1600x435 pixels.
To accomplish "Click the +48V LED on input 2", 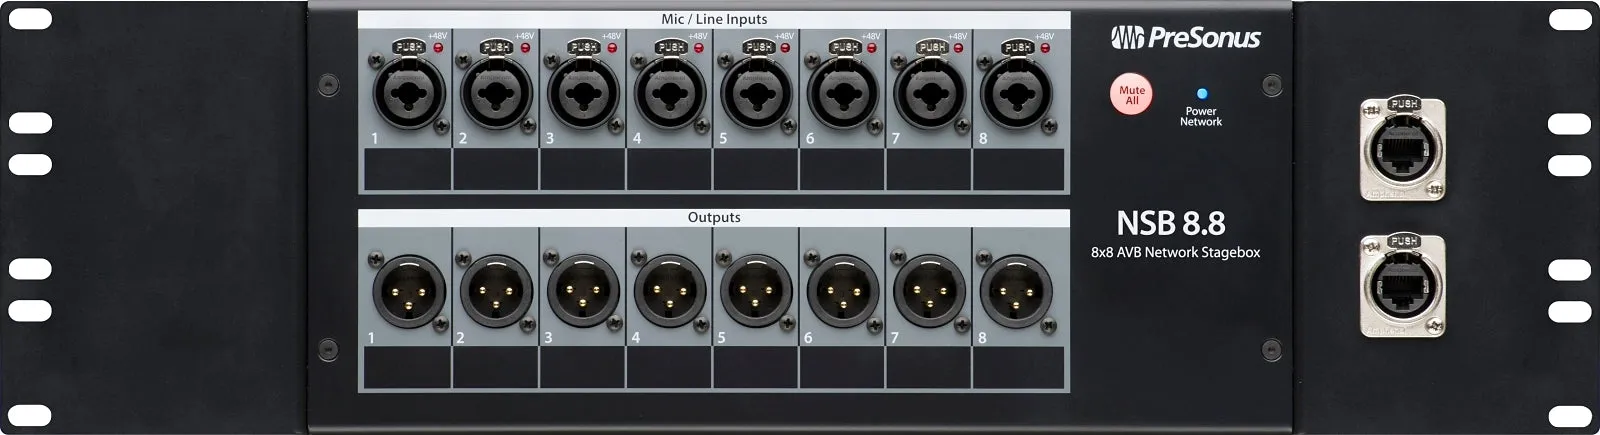I will pos(525,47).
